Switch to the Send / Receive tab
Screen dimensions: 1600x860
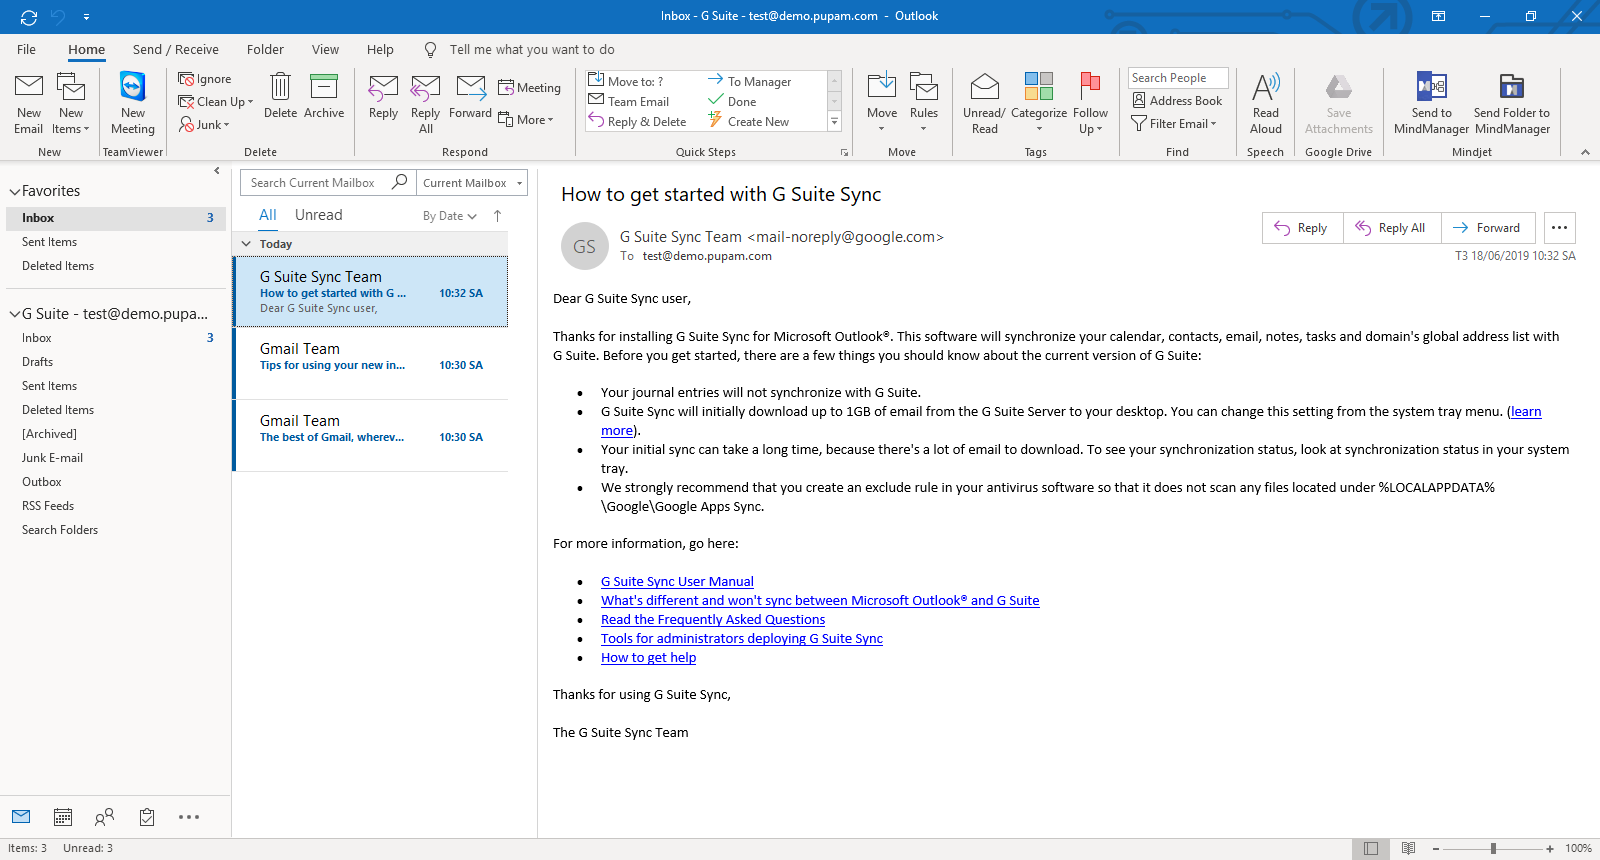pyautogui.click(x=176, y=49)
